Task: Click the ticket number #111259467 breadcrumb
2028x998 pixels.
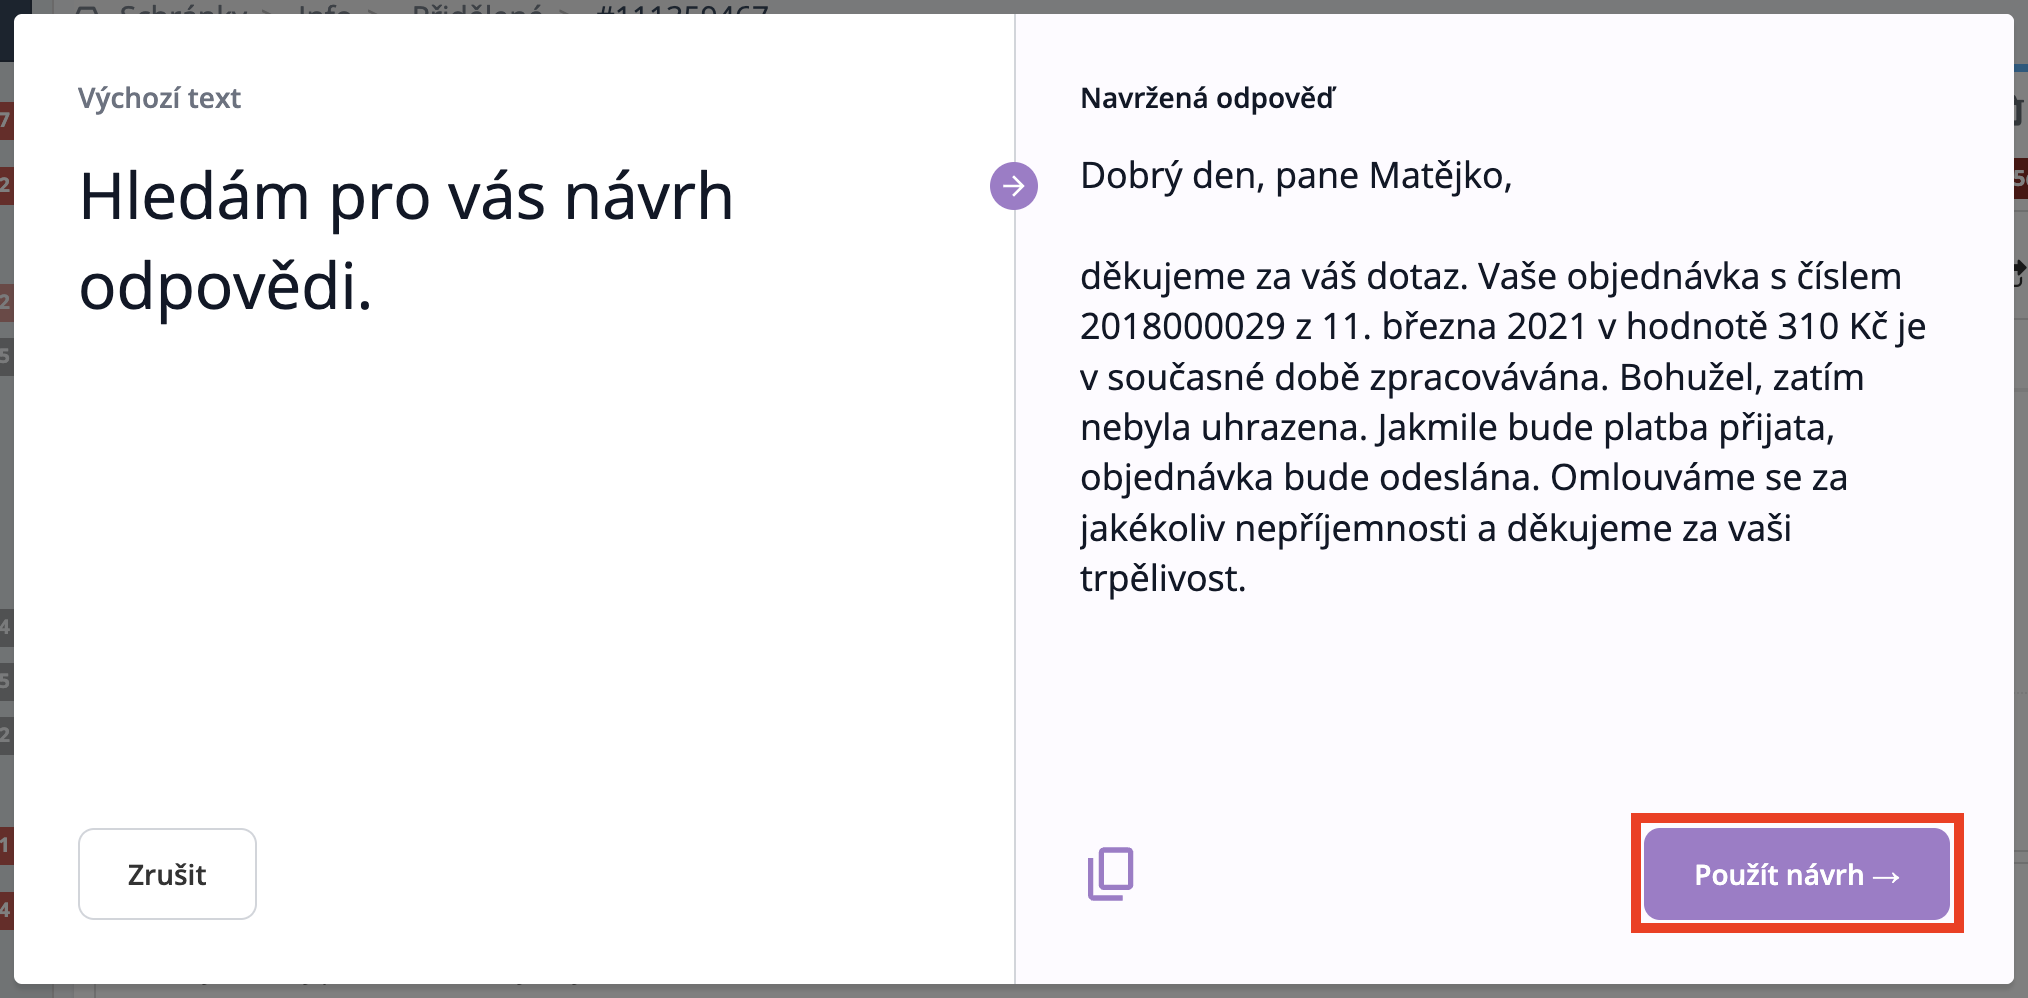Action: coord(681,8)
